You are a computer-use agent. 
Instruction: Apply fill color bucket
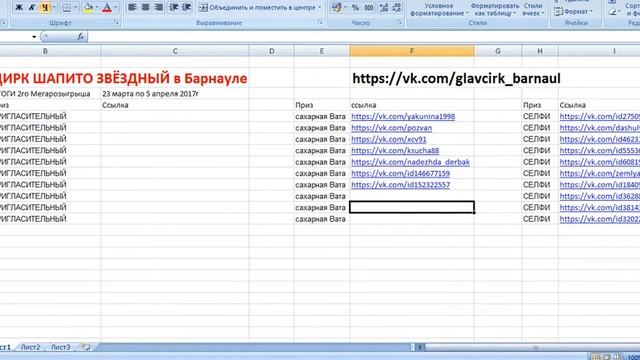point(88,7)
